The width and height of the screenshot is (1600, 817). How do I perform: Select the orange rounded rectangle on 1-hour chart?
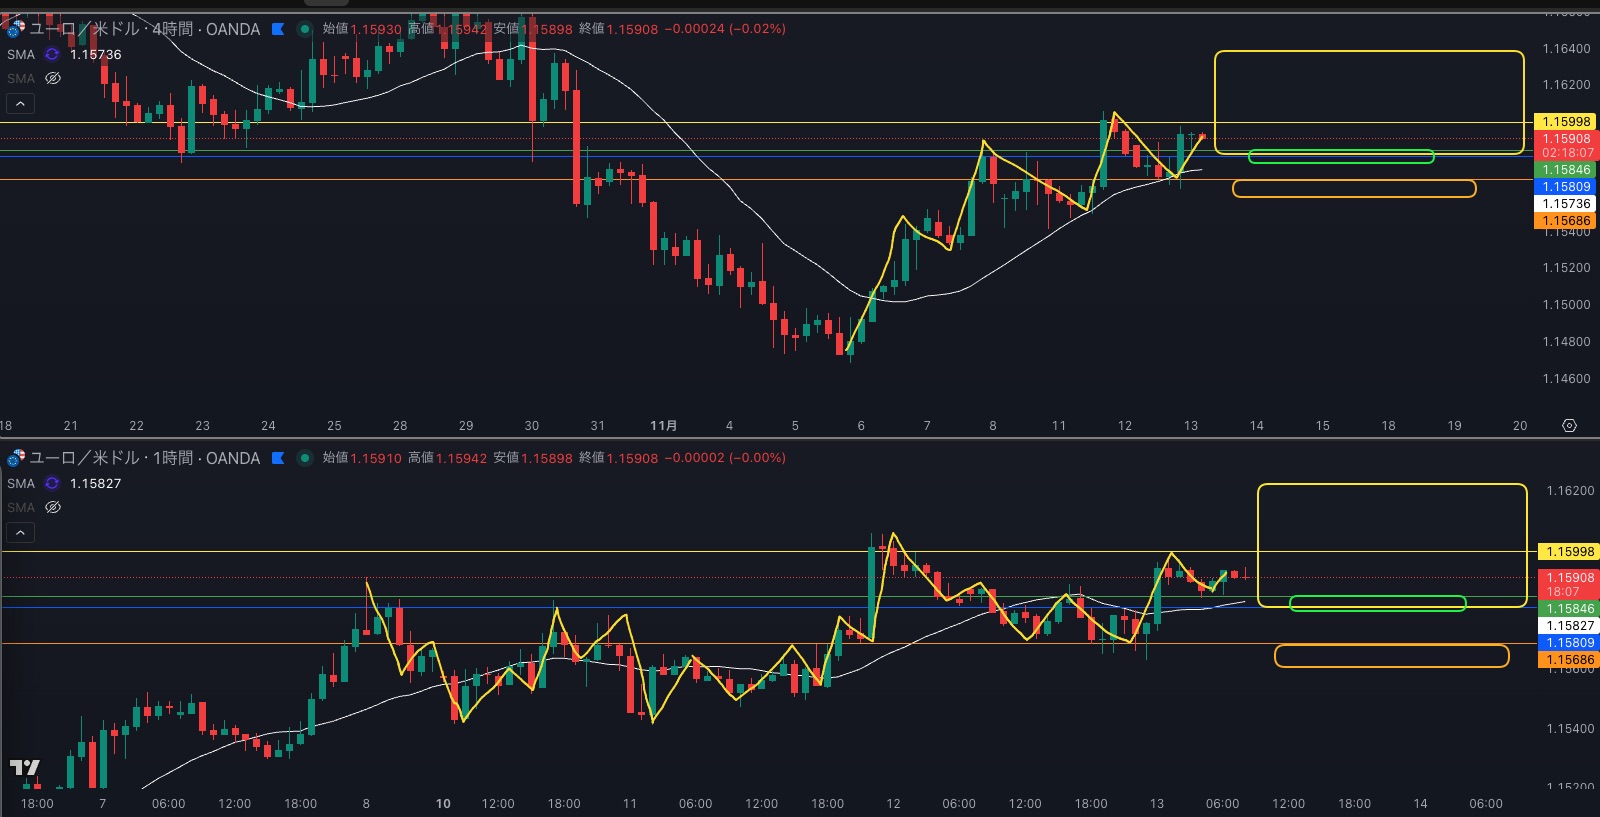click(x=1390, y=656)
